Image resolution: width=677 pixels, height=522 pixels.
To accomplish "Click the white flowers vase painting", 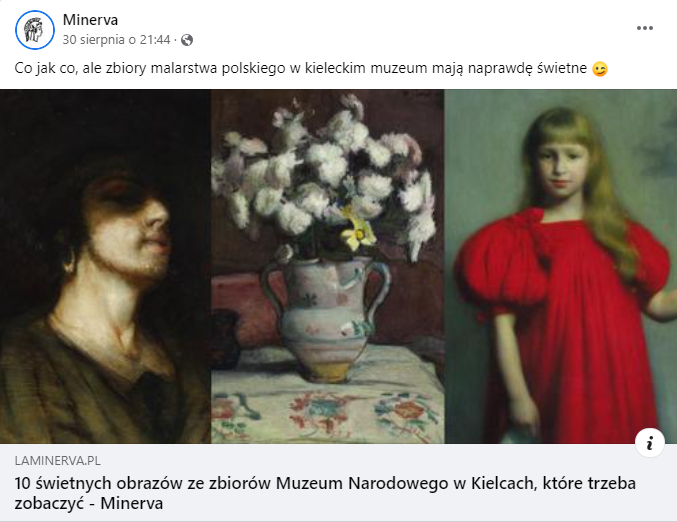I will point(328,266).
